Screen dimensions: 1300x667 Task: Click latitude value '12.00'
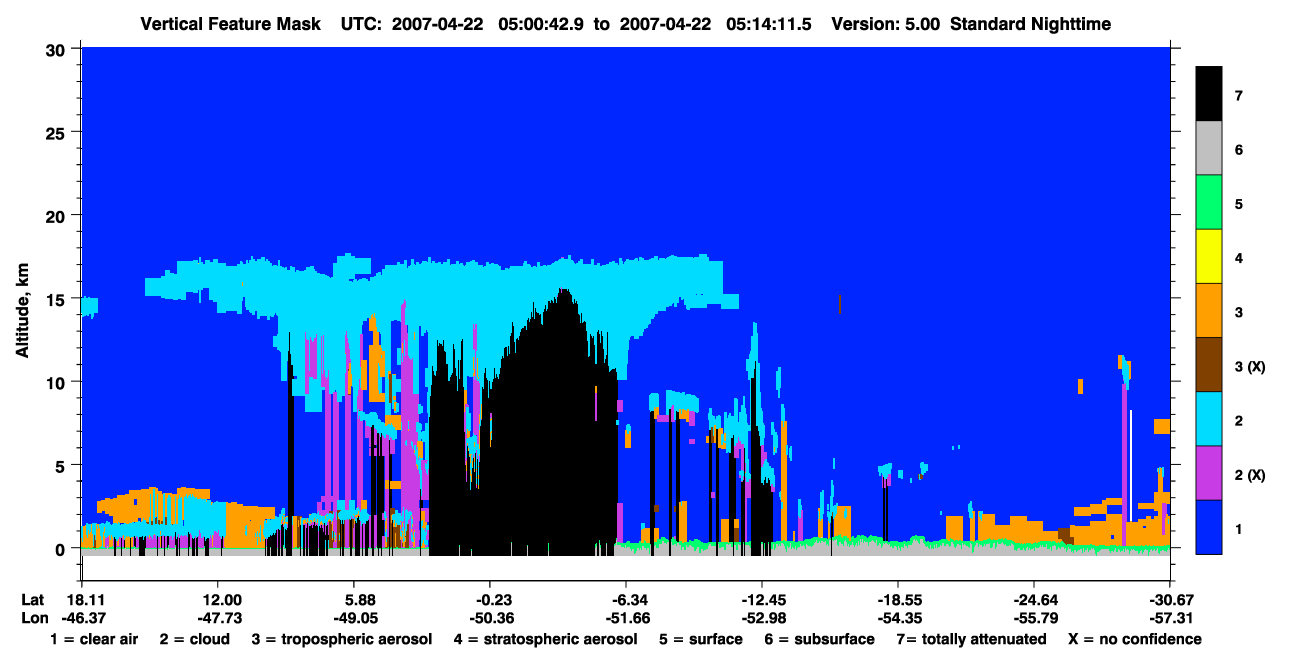(217, 599)
